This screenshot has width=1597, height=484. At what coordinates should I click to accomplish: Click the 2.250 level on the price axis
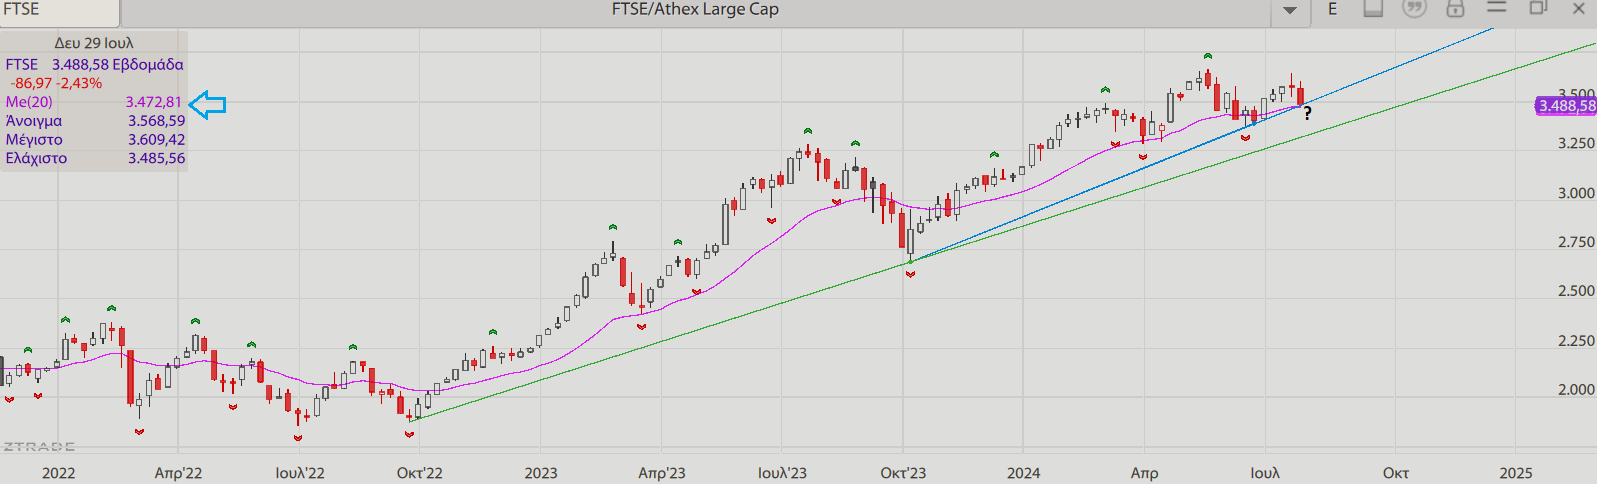tap(1576, 341)
